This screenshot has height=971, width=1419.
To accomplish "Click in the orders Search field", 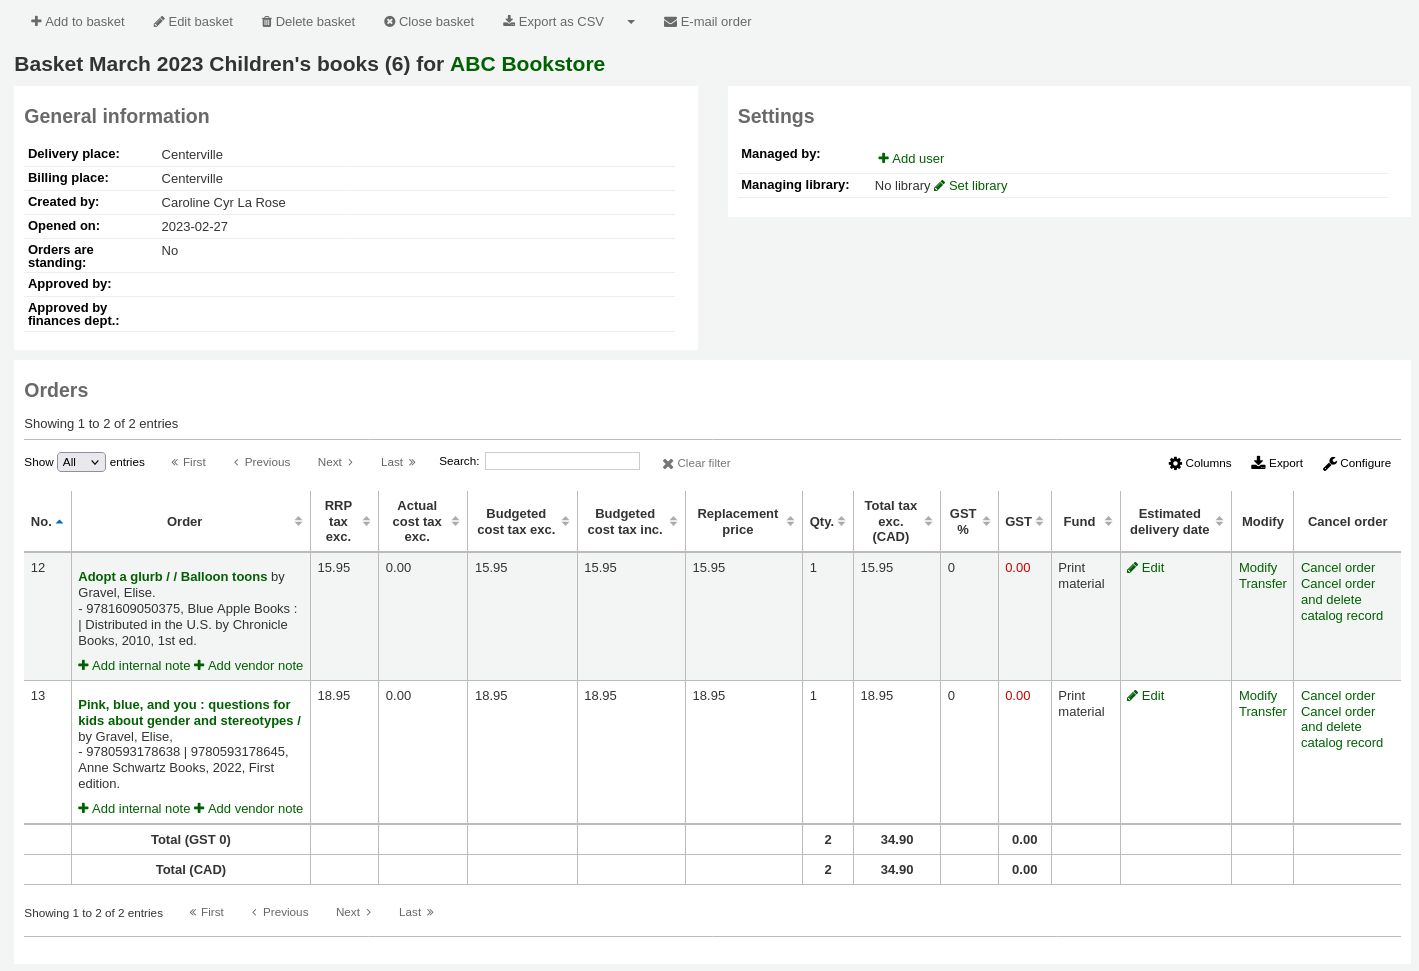I will (562, 461).
